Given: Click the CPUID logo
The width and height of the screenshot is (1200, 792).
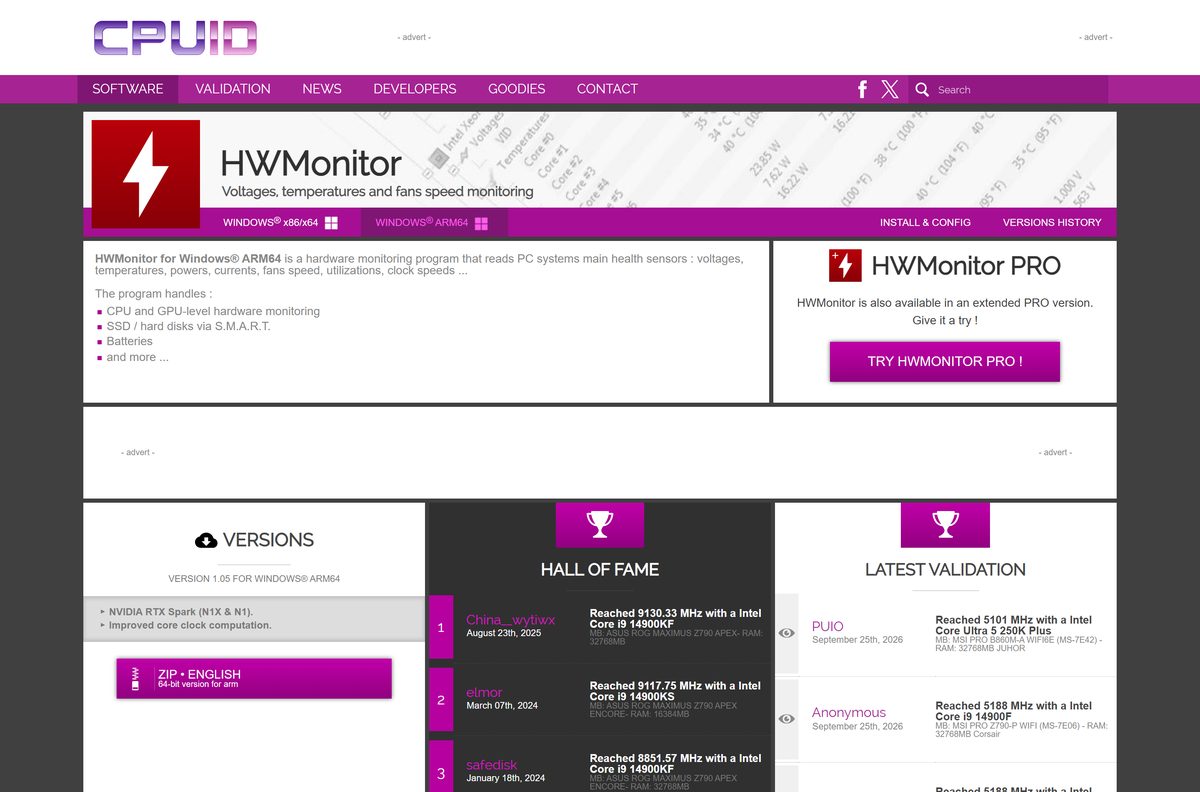Looking at the screenshot, I should click(x=175, y=37).
